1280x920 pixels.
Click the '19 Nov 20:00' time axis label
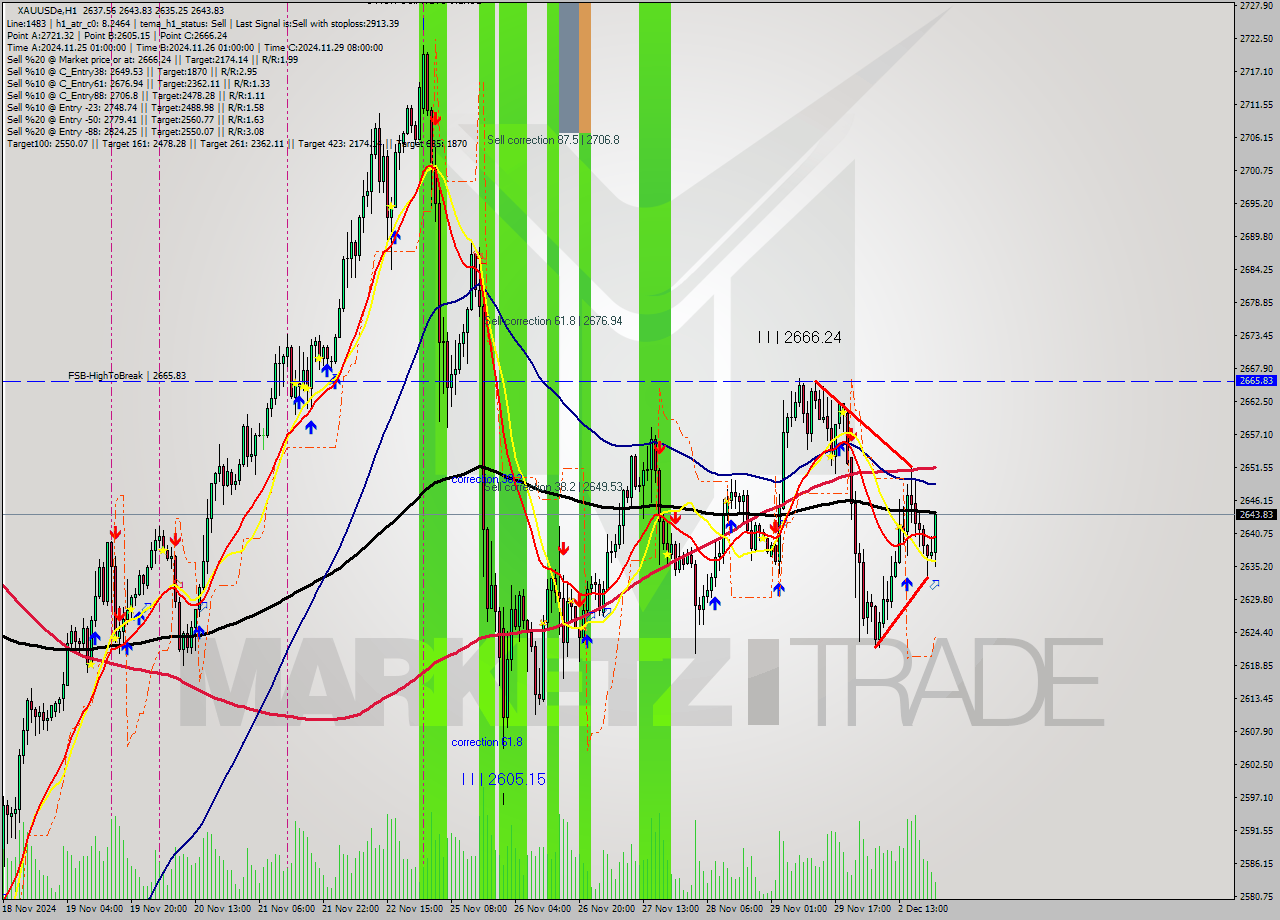pyautogui.click(x=159, y=909)
